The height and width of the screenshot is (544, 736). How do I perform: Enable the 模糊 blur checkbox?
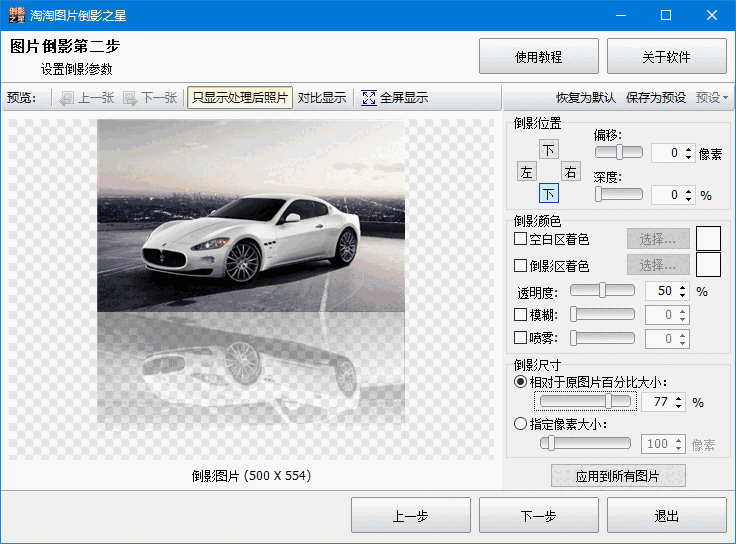click(x=520, y=314)
